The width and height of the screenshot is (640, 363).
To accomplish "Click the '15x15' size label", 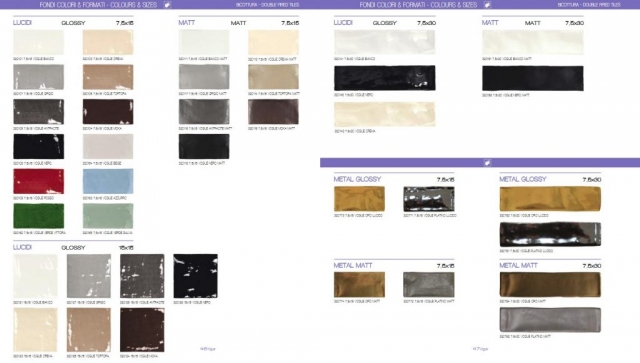I will (126, 248).
